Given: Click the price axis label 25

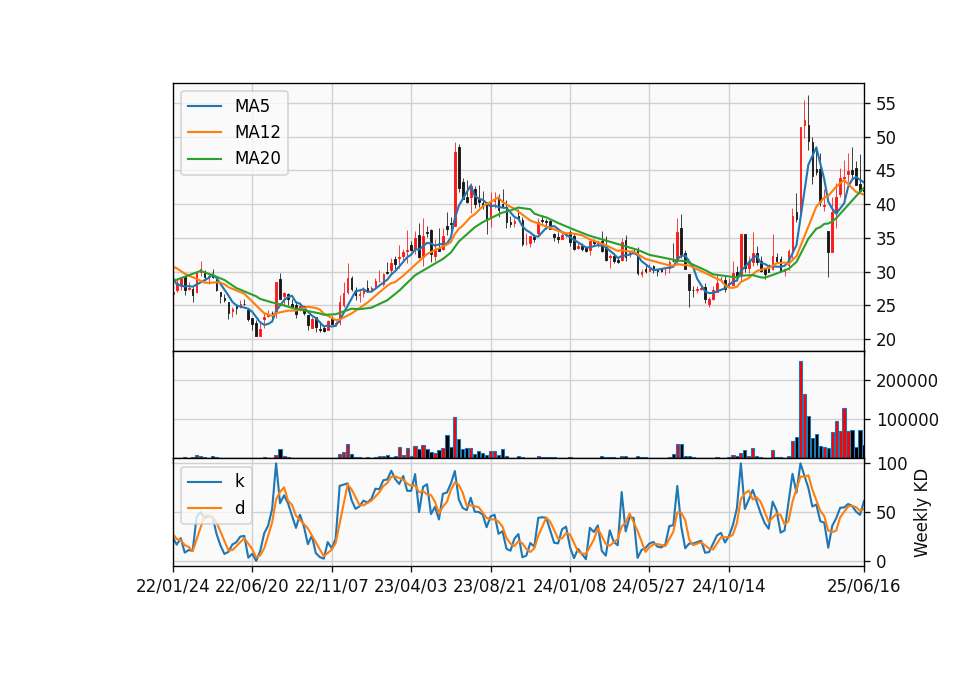Looking at the screenshot, I should pyautogui.click(x=886, y=306).
